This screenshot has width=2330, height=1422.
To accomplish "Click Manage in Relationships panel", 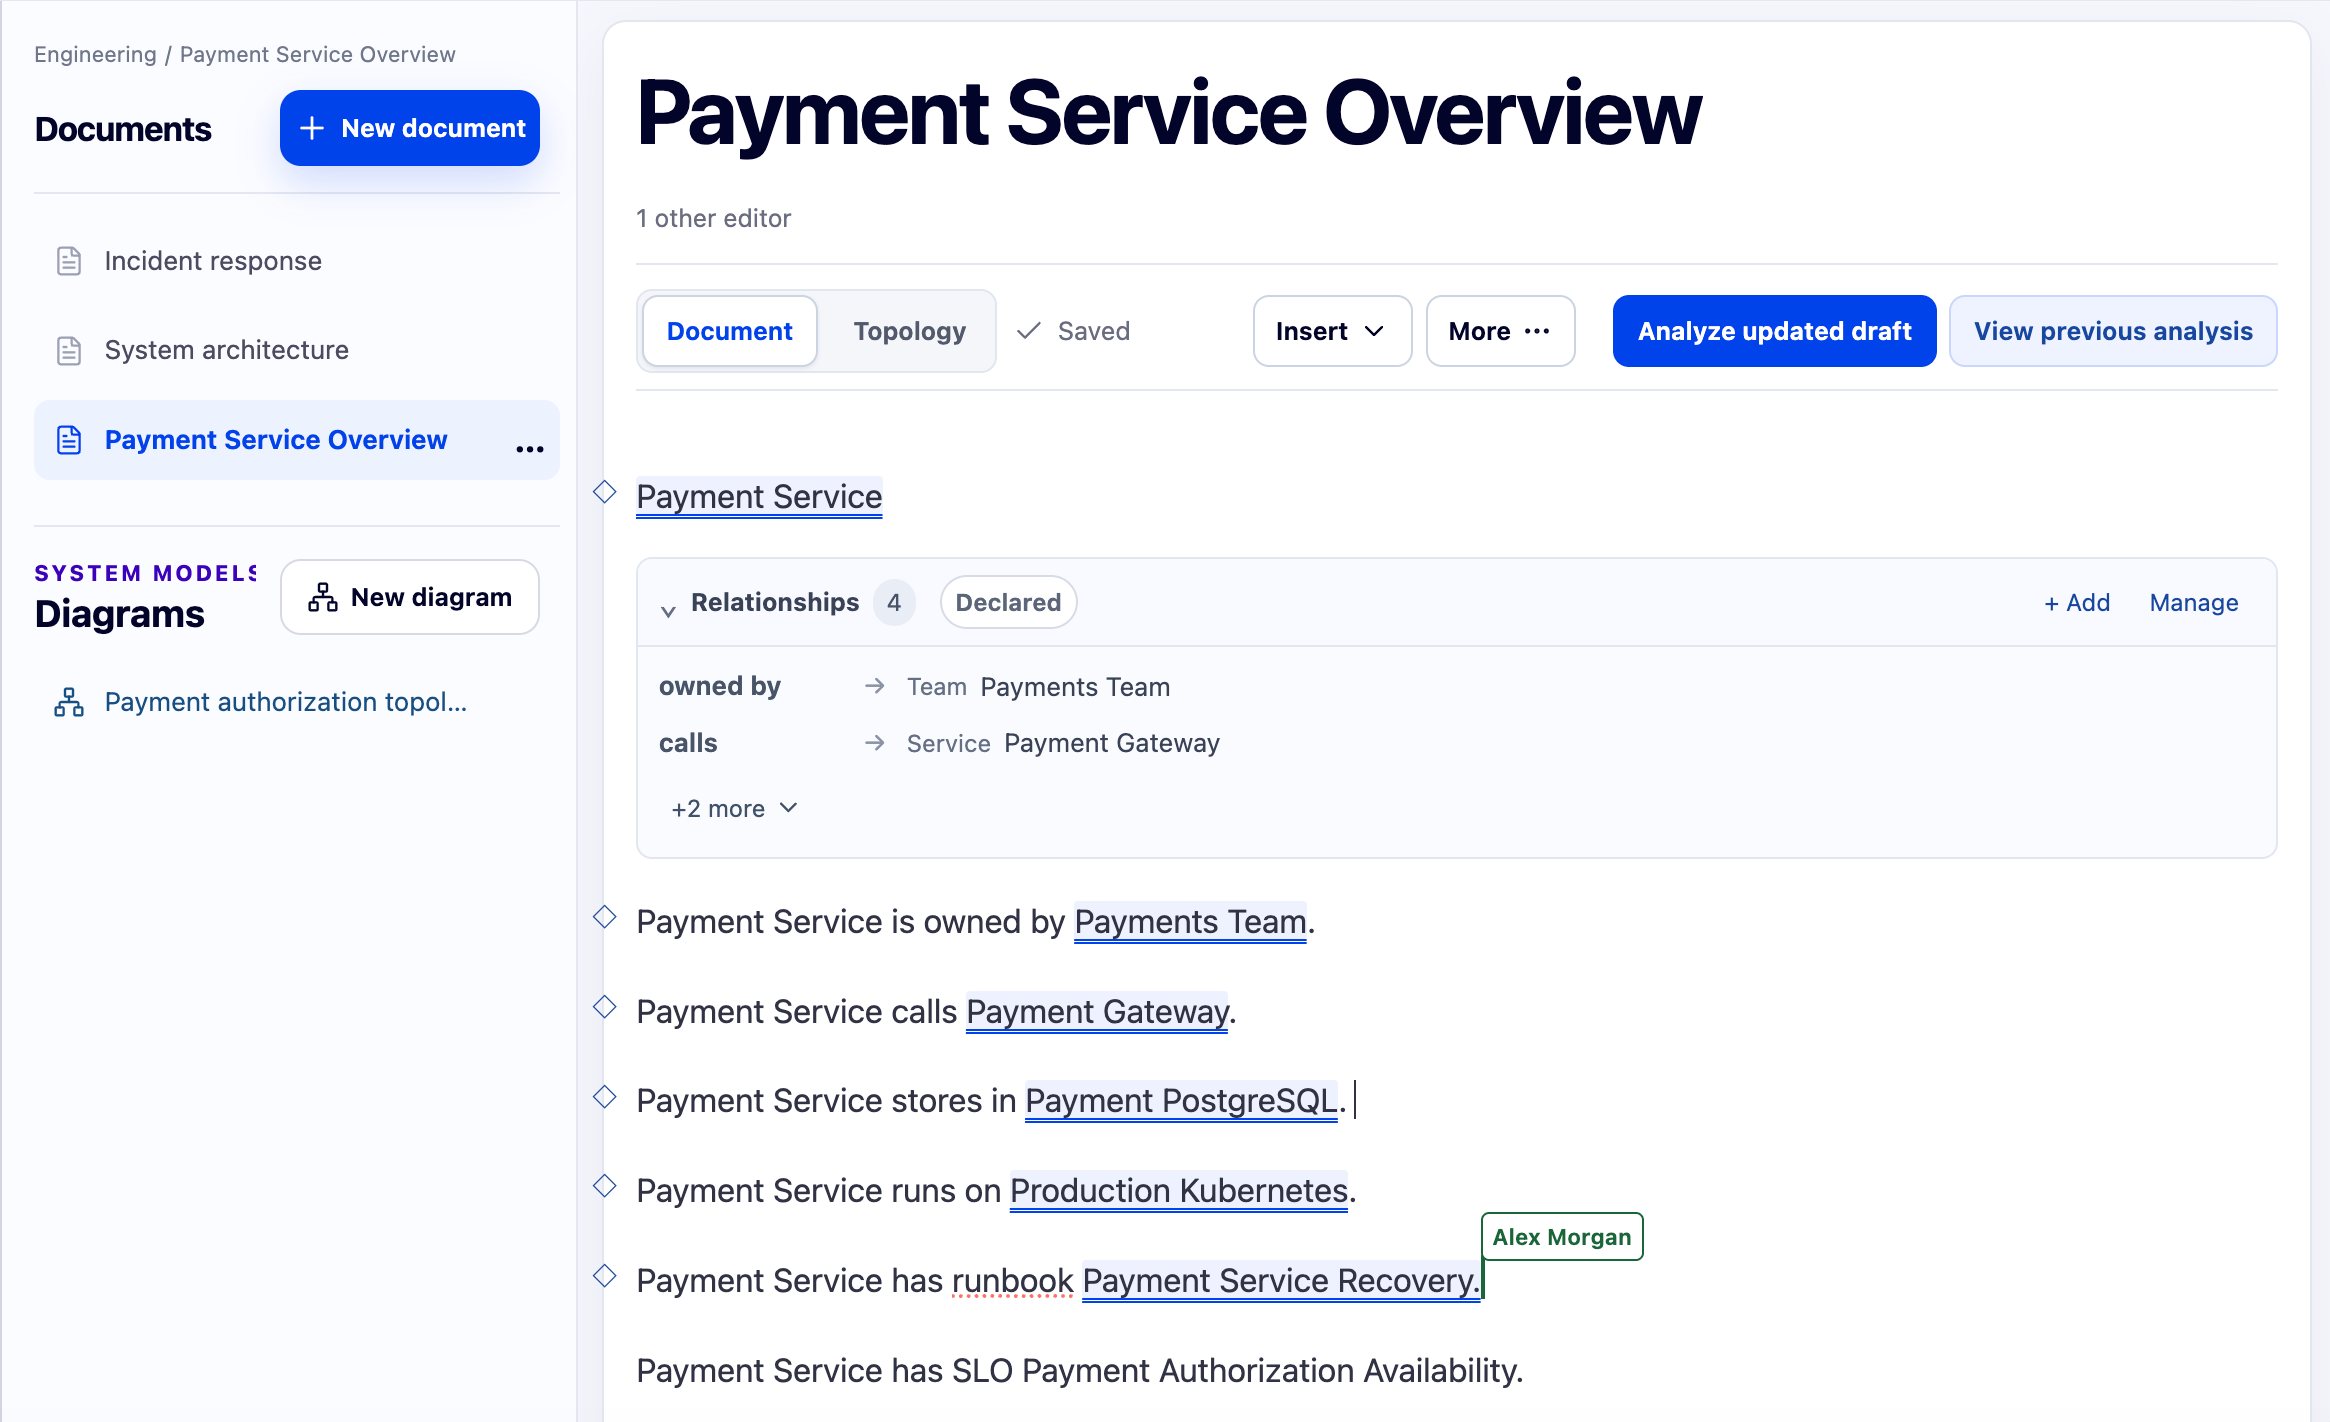I will pyautogui.click(x=2194, y=602).
